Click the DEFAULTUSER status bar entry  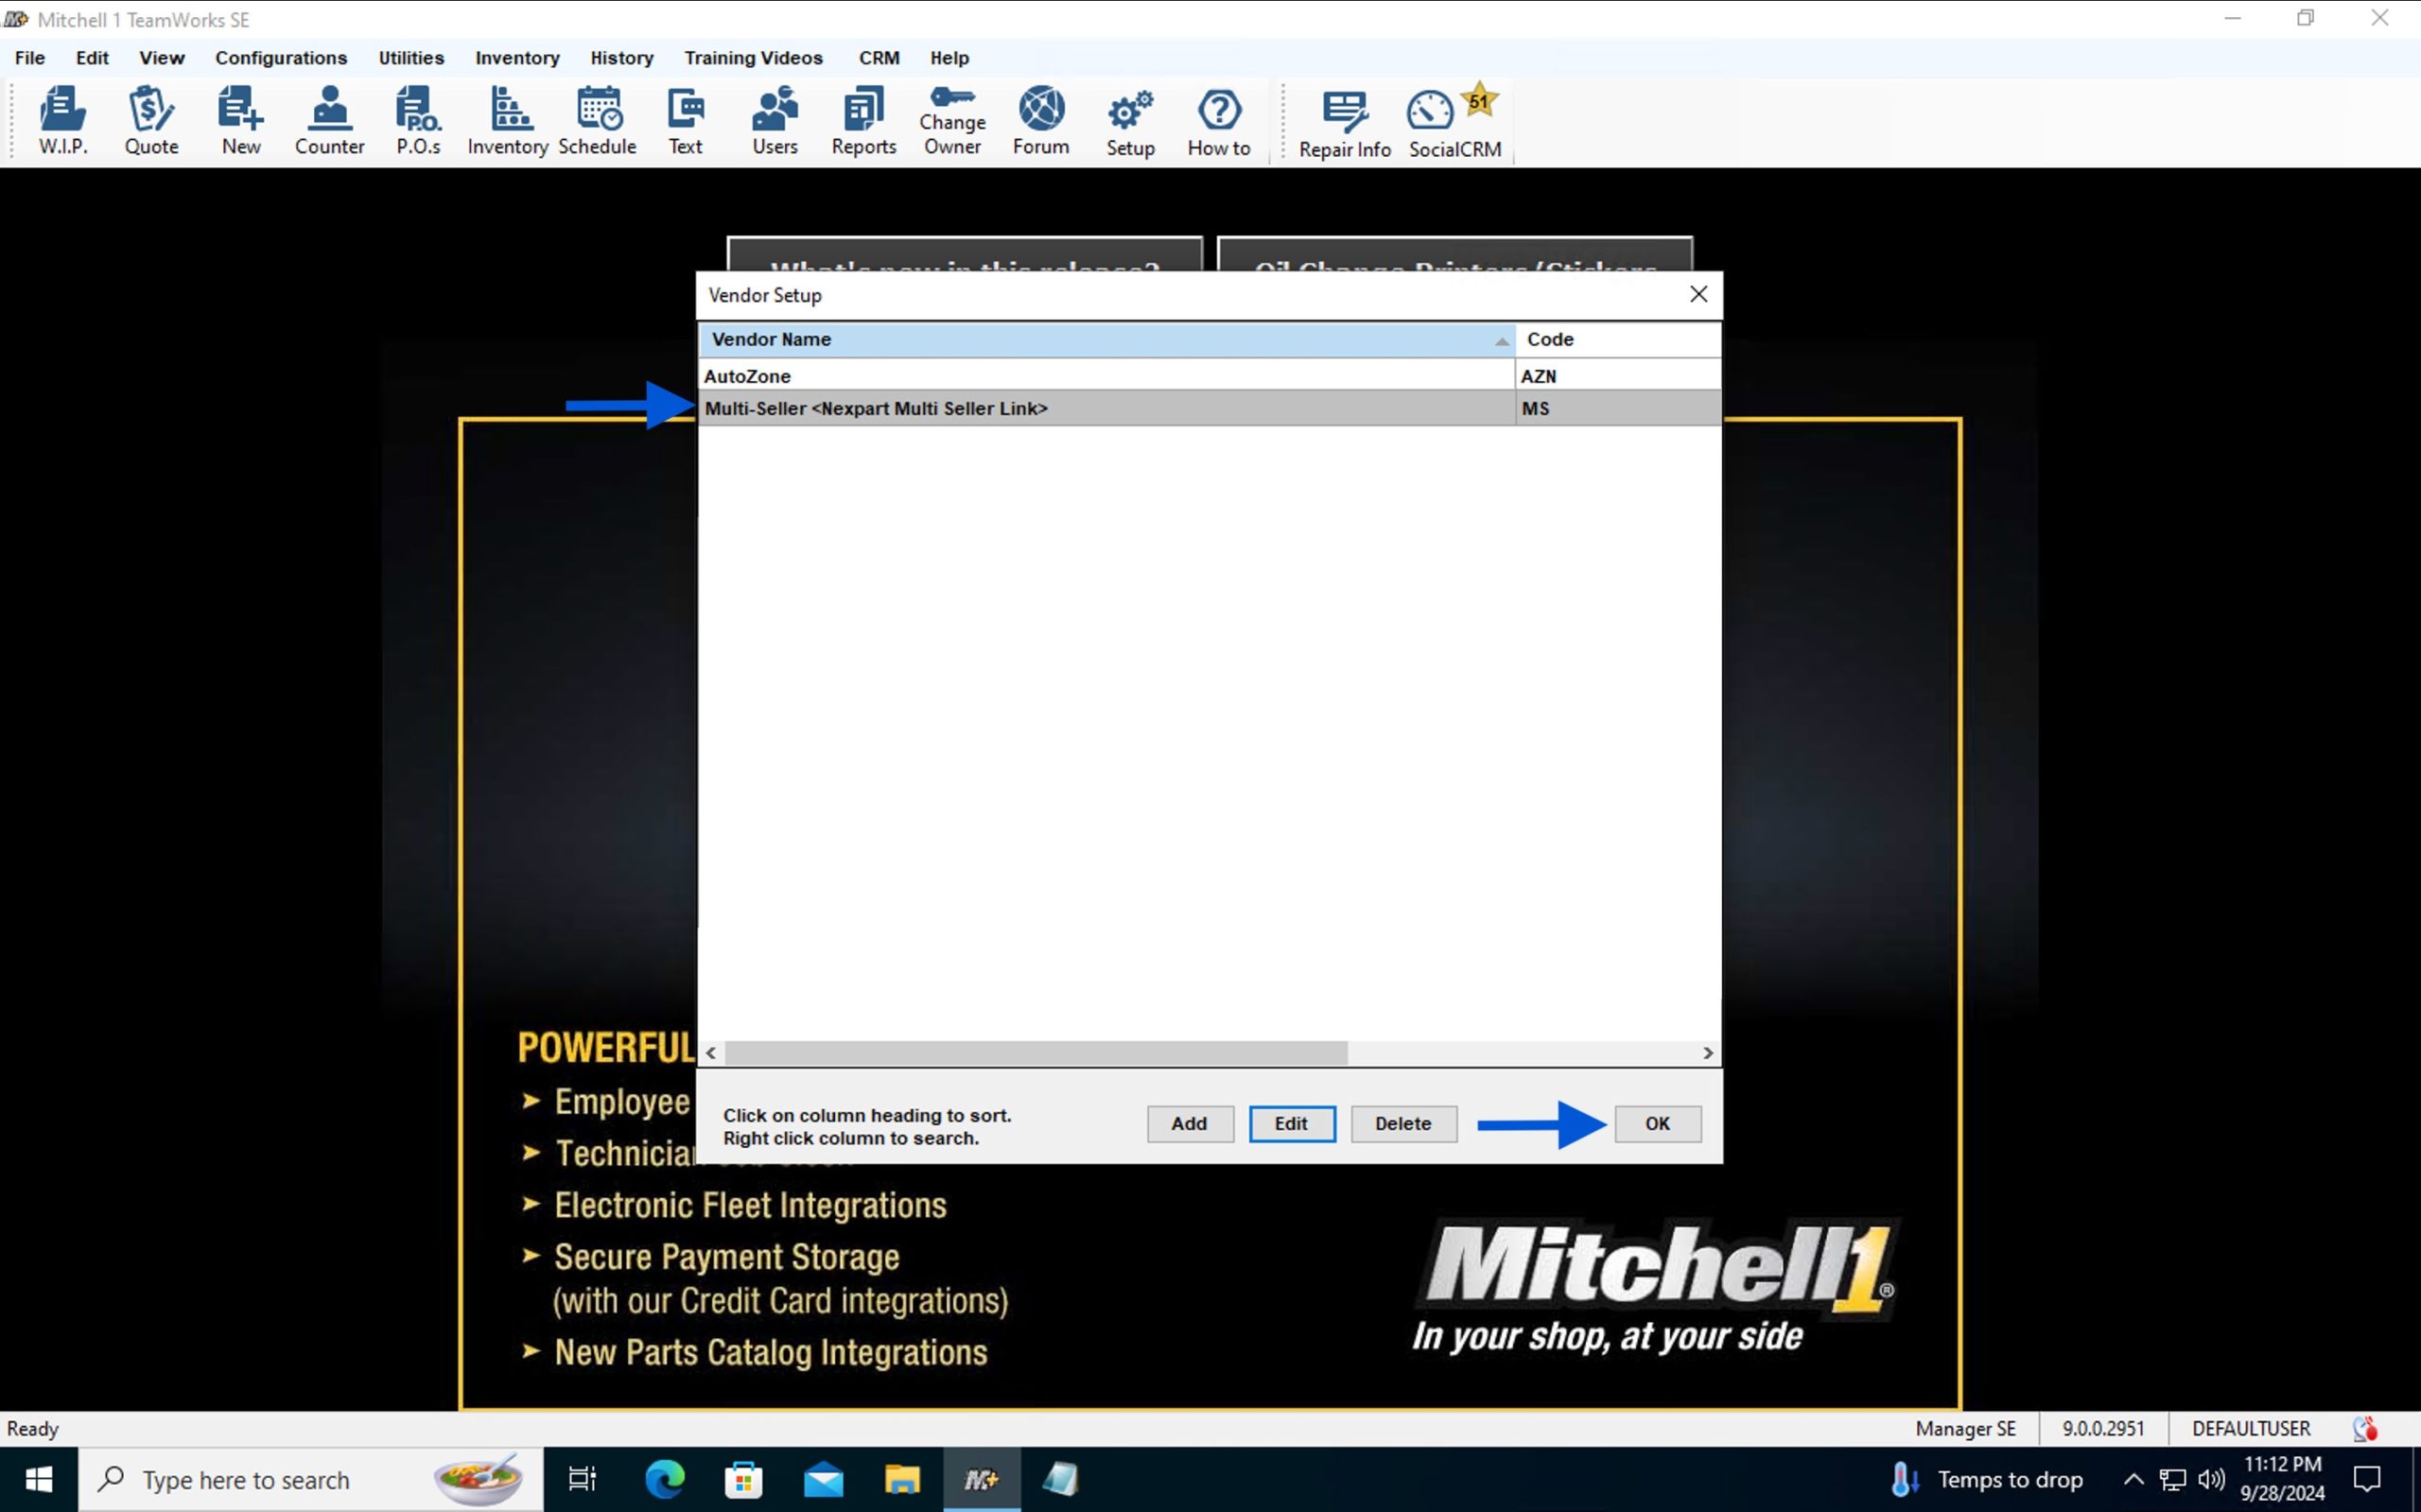[2251, 1429]
